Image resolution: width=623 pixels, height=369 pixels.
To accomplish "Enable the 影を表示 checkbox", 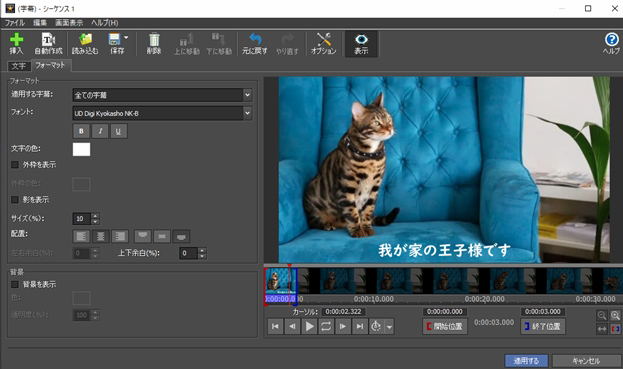I will point(15,199).
